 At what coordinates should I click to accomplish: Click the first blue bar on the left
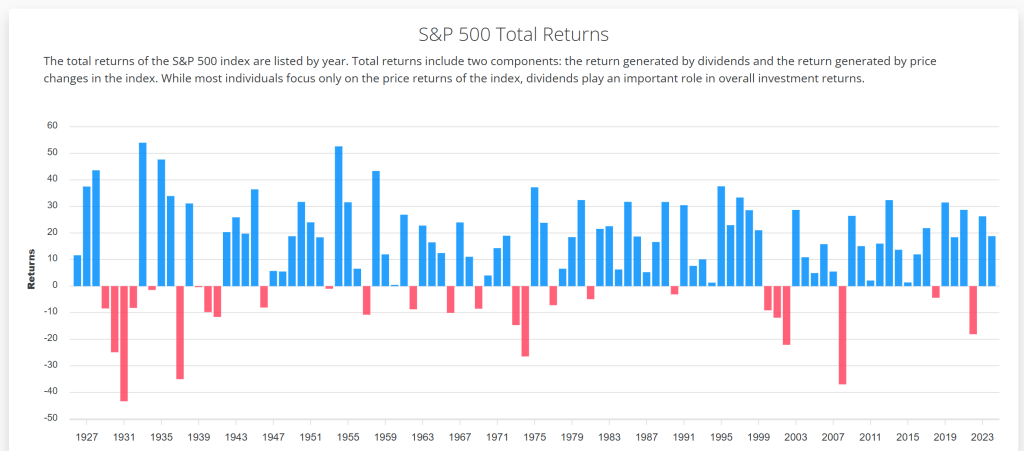pyautogui.click(x=77, y=270)
